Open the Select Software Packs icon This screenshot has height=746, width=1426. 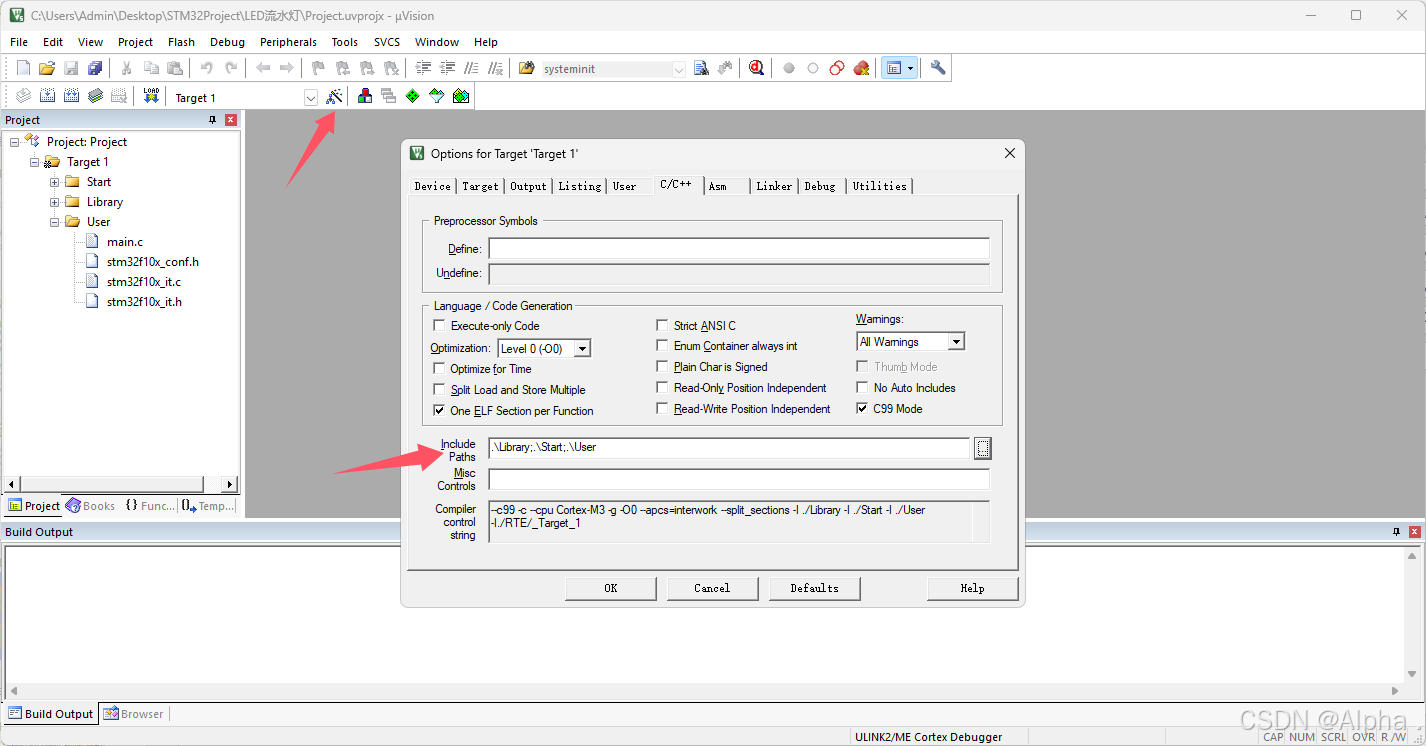click(436, 96)
